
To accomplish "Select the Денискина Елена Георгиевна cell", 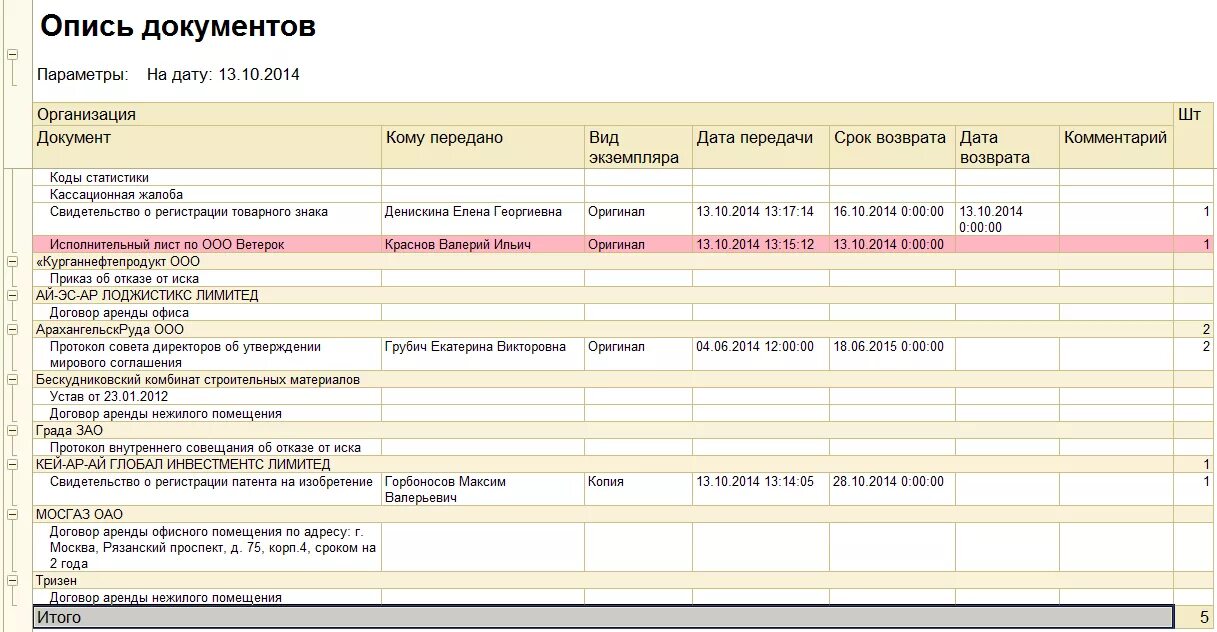I will click(483, 220).
